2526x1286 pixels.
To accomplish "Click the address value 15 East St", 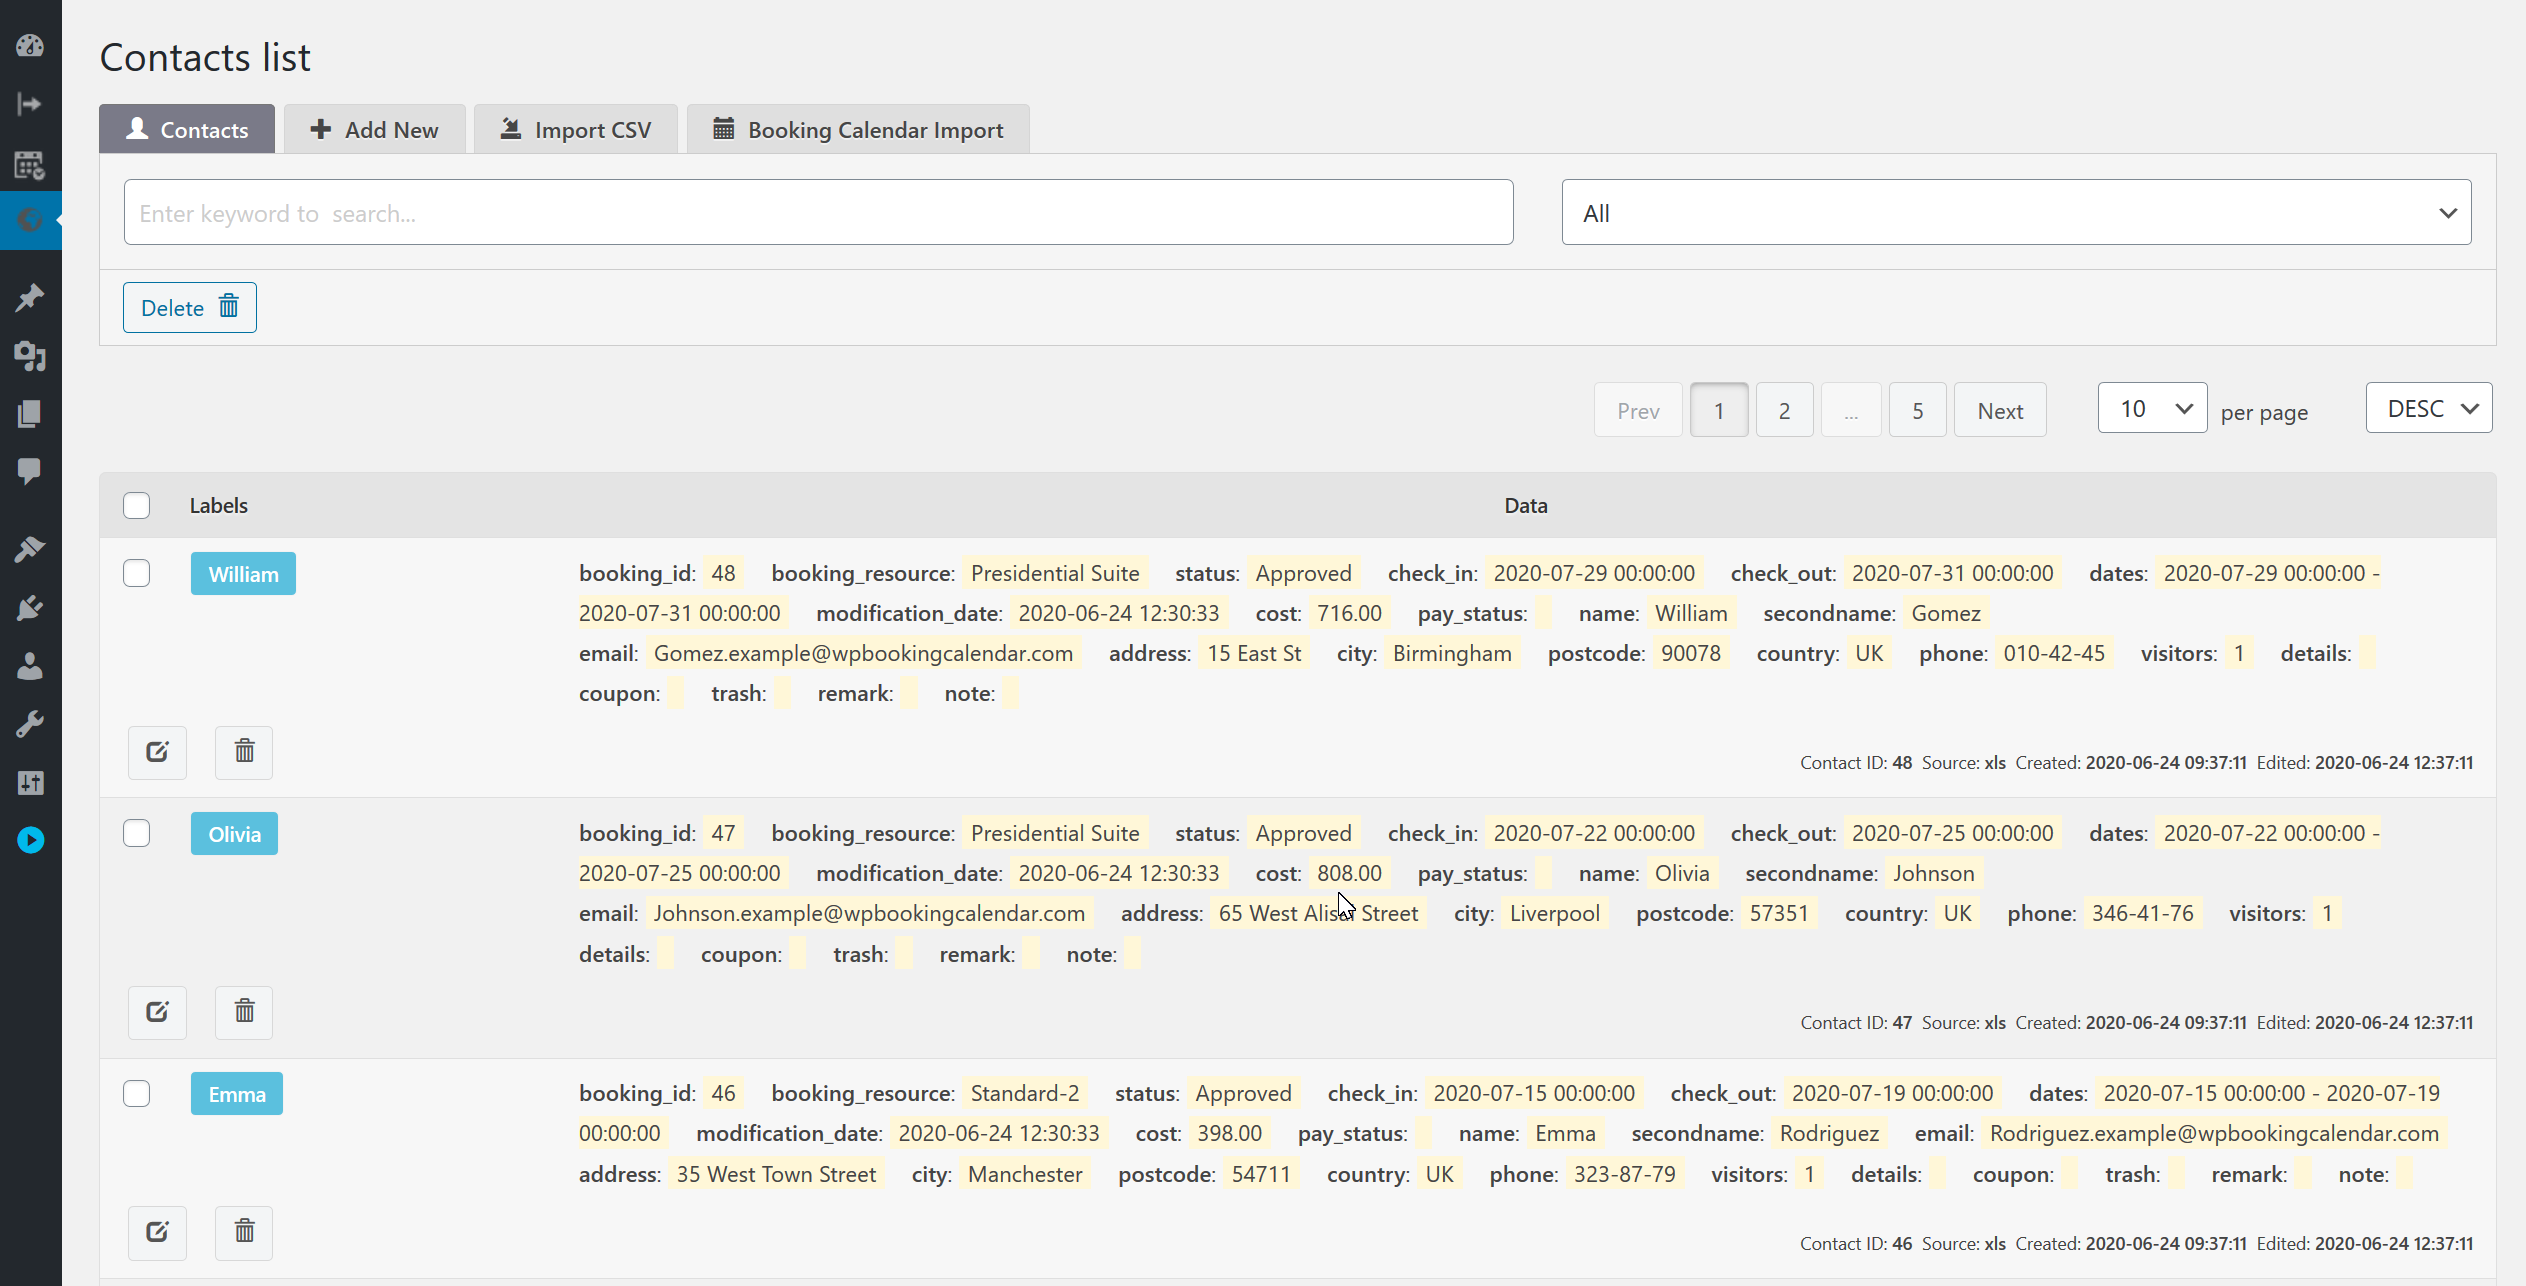I will tap(1254, 653).
